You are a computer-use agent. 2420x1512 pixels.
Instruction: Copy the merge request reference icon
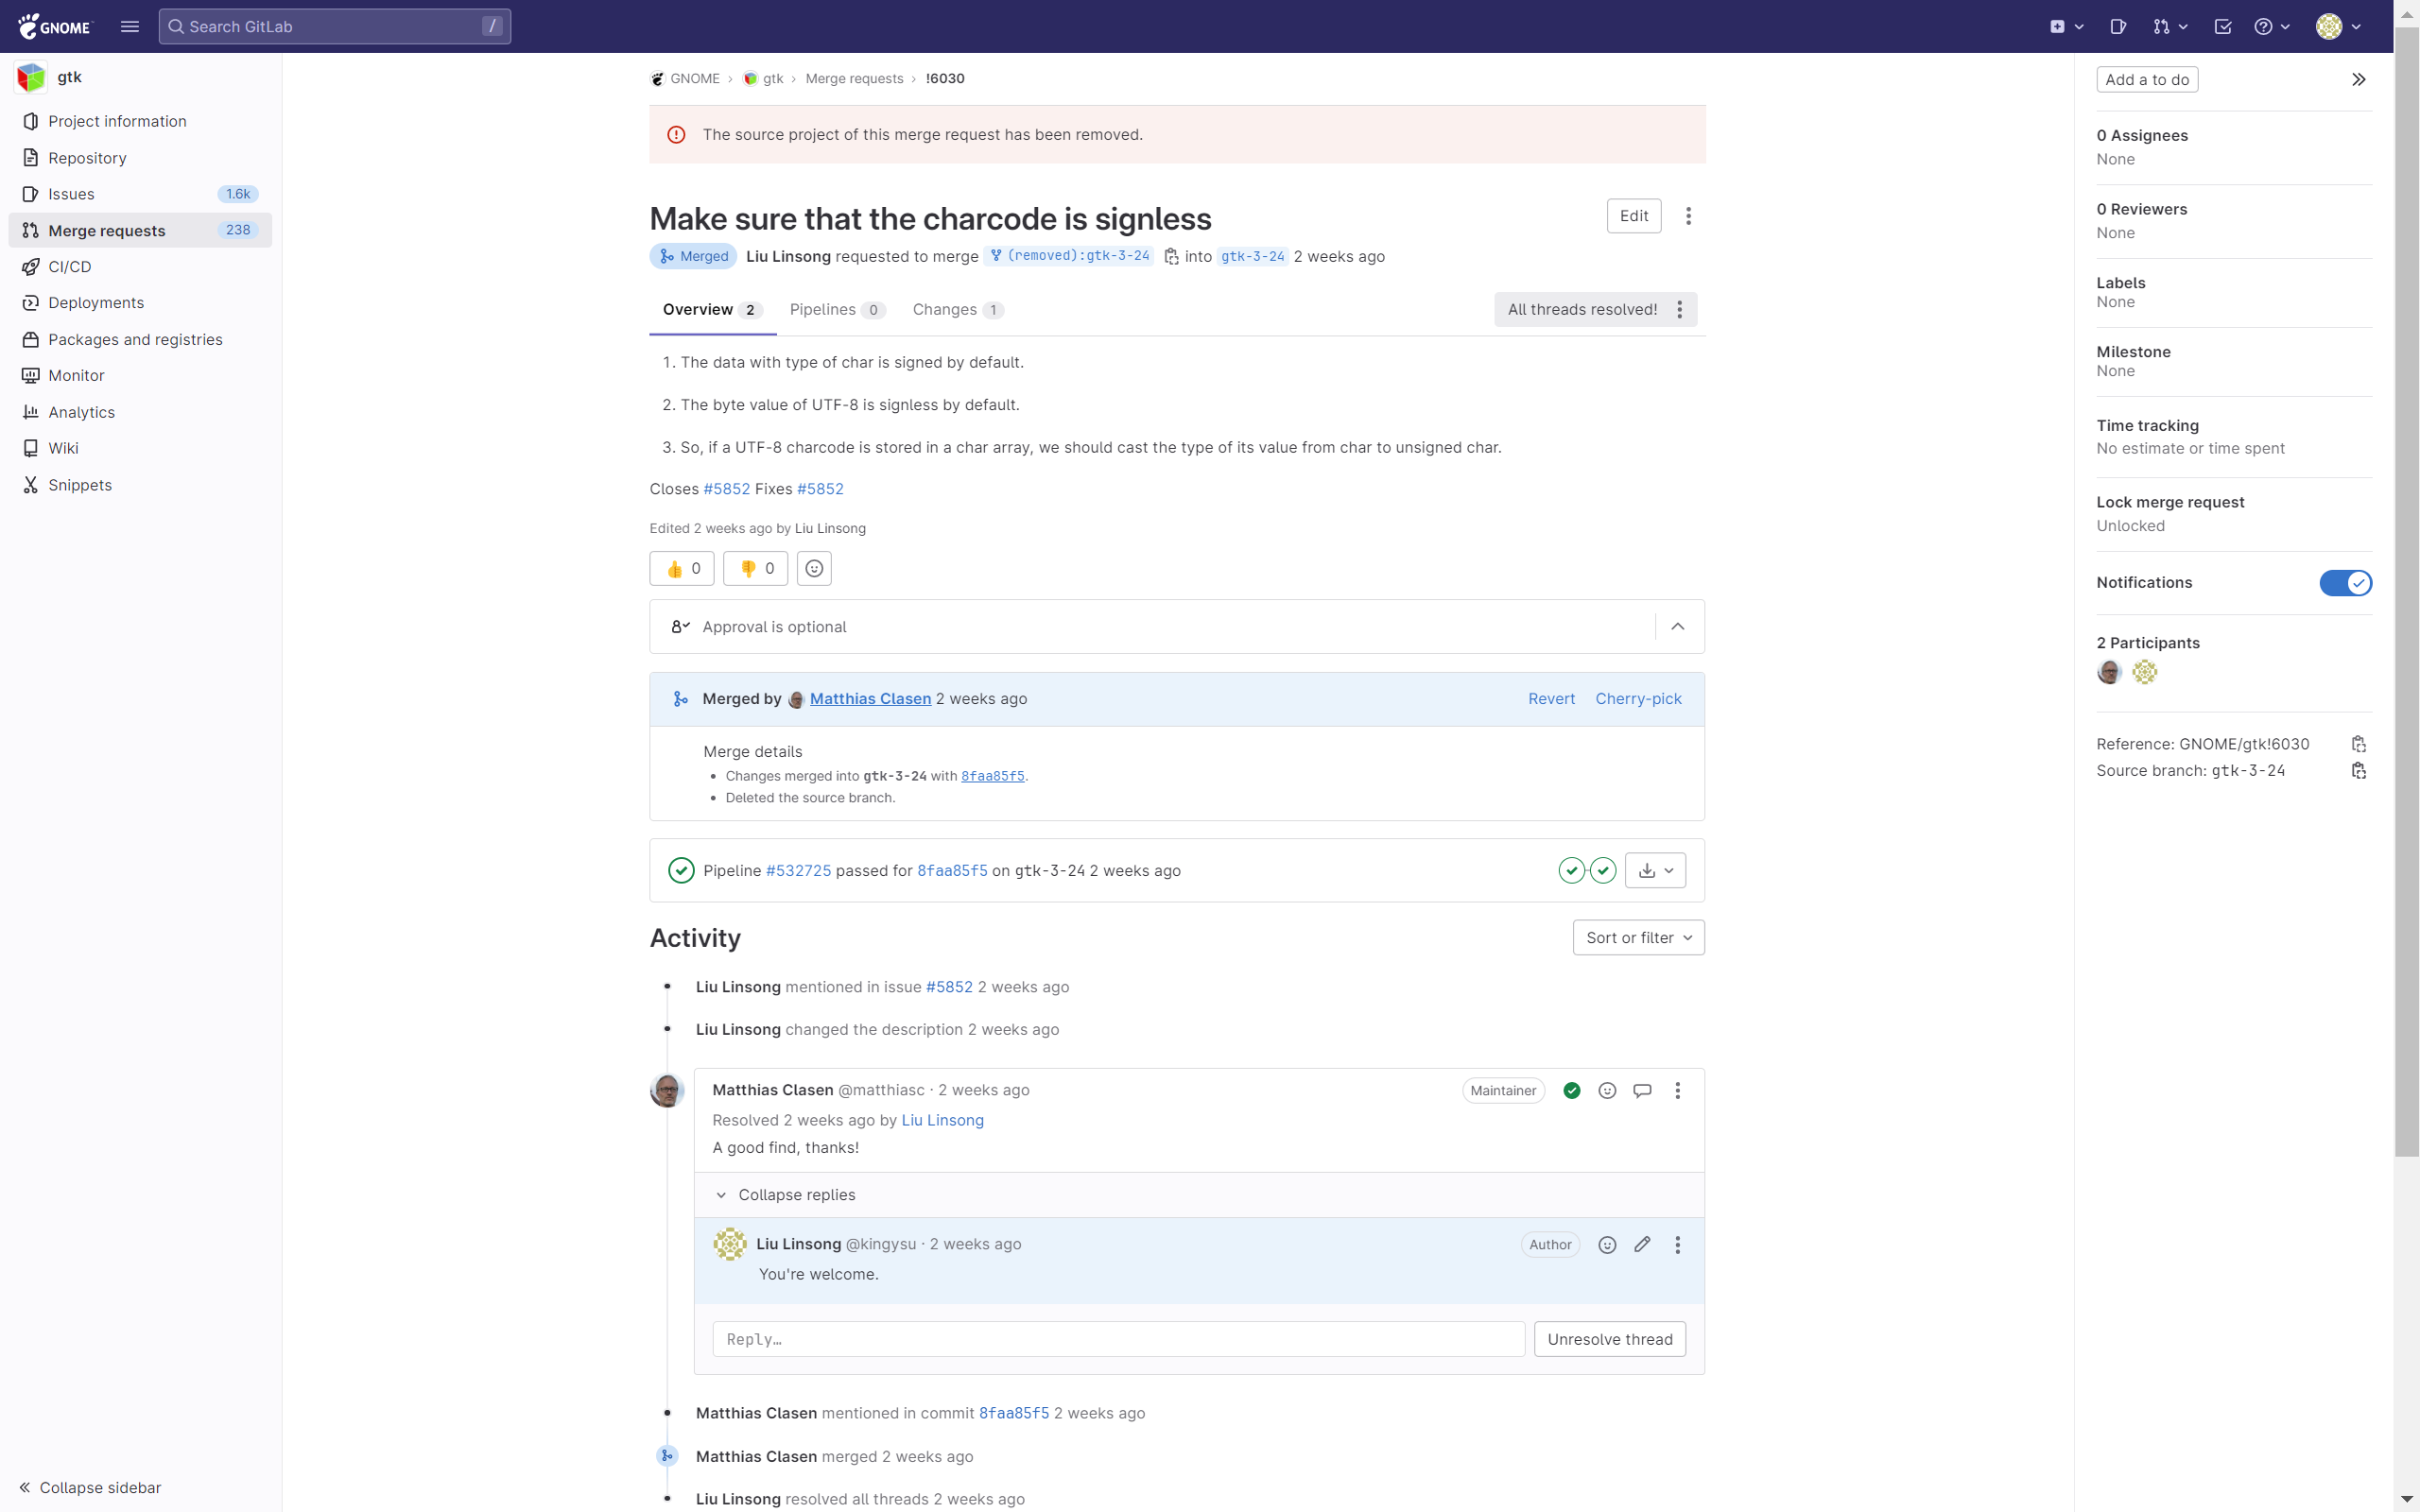pyautogui.click(x=2358, y=744)
